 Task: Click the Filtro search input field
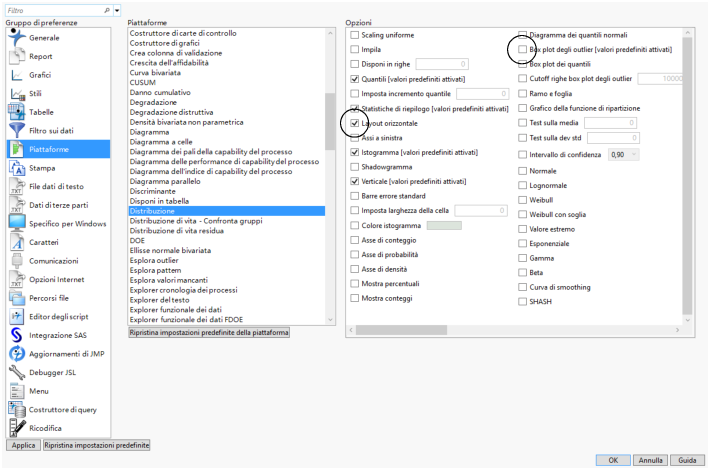click(55, 10)
